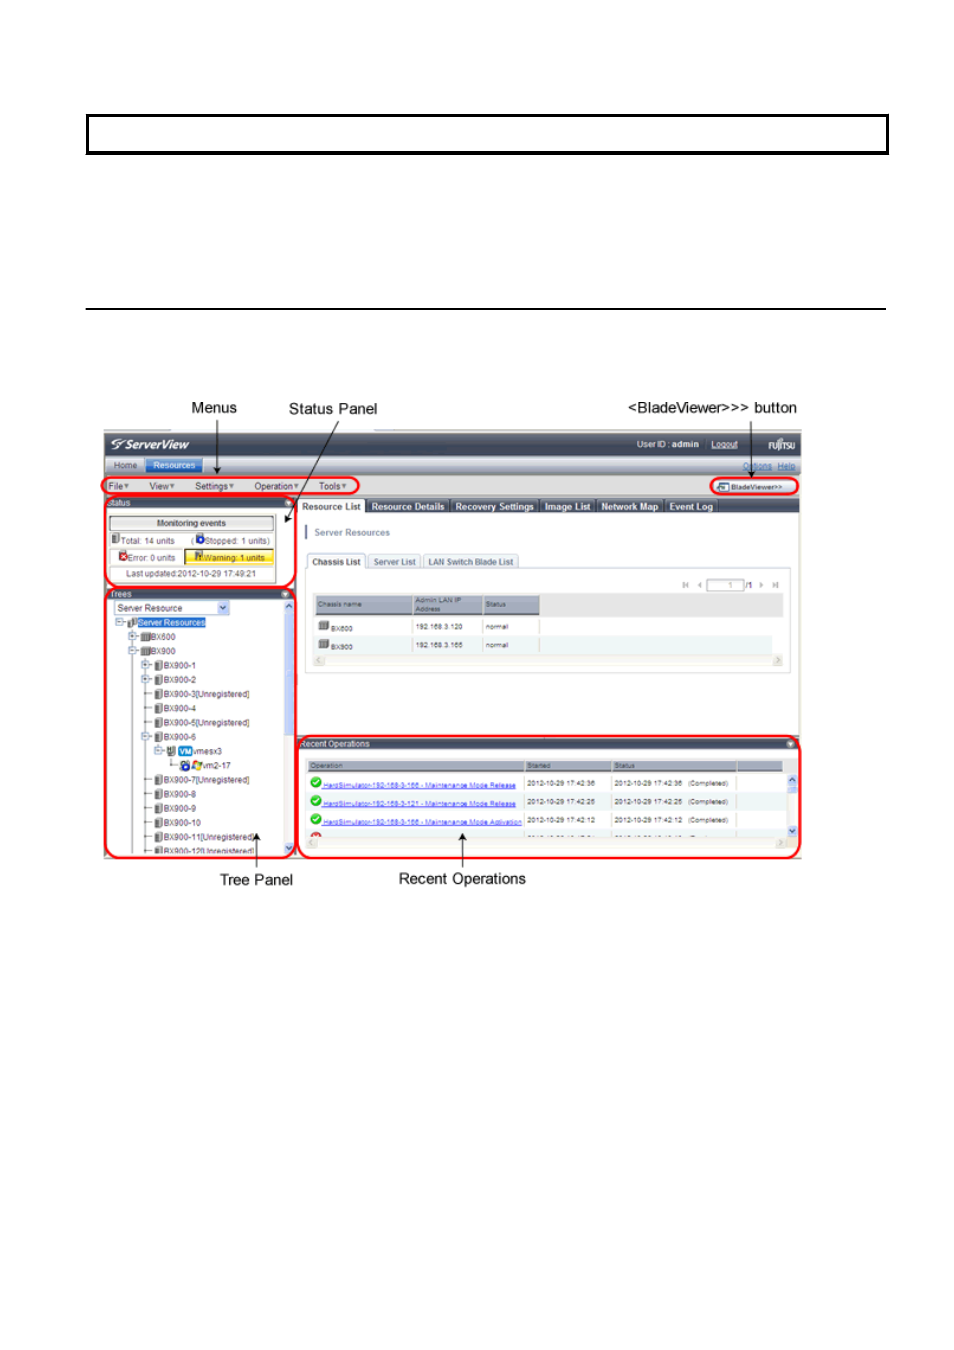Viewport: 954px width, 1350px height.
Task: Click the Warning units status icon
Action: tap(199, 556)
